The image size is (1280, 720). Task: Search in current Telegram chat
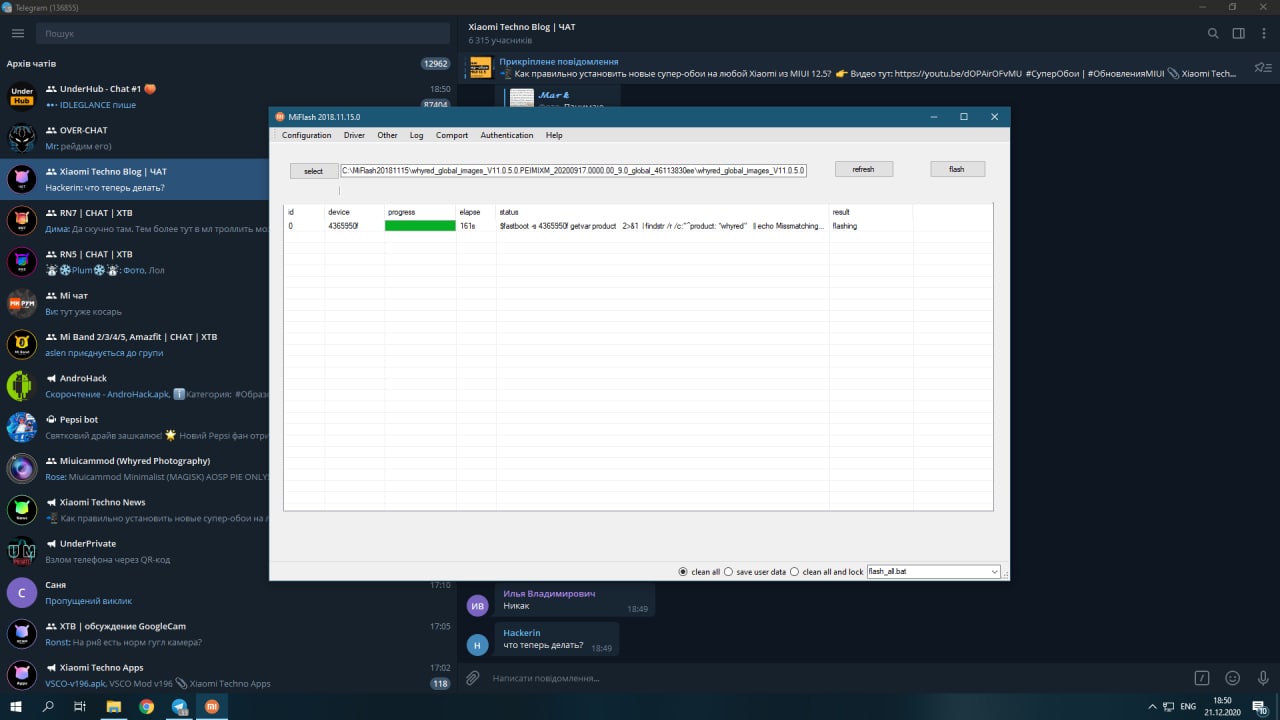pos(1213,33)
